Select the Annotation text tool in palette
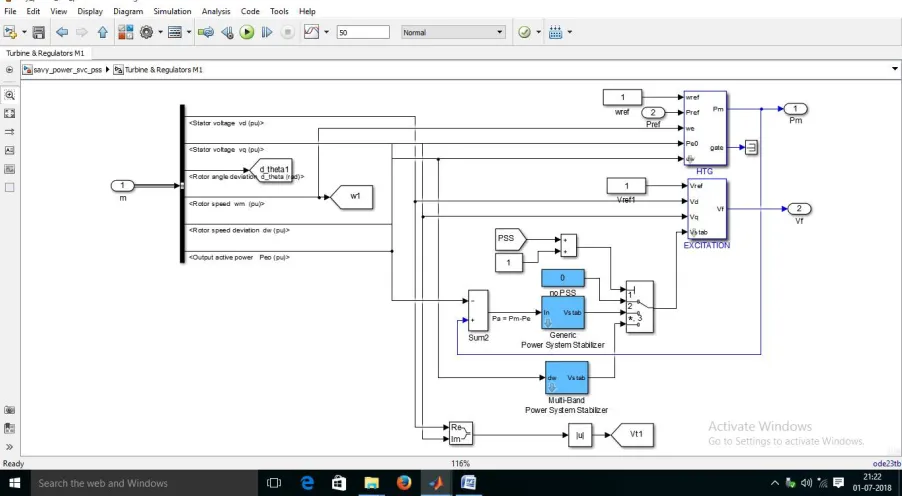 point(9,150)
